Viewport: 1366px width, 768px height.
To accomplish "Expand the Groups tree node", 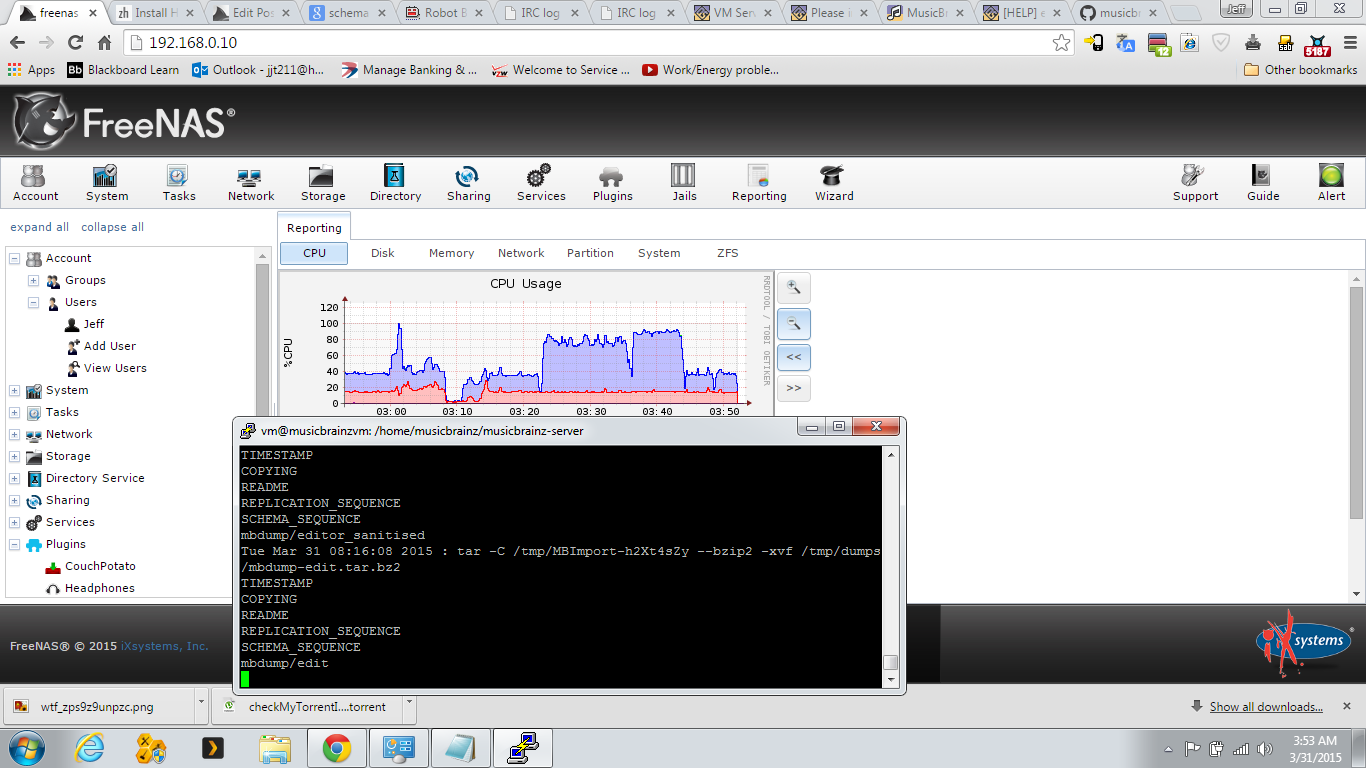I will 33,281.
